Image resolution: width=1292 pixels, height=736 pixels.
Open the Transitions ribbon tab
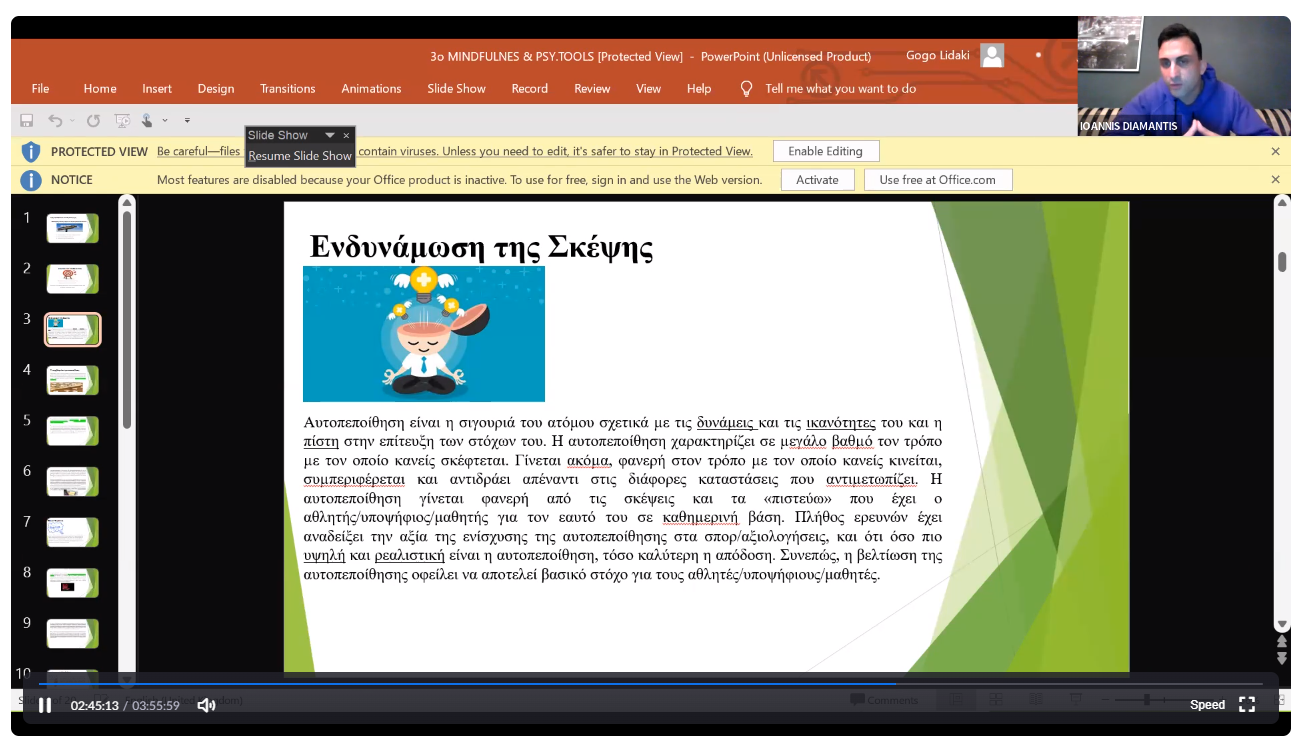[288, 88]
